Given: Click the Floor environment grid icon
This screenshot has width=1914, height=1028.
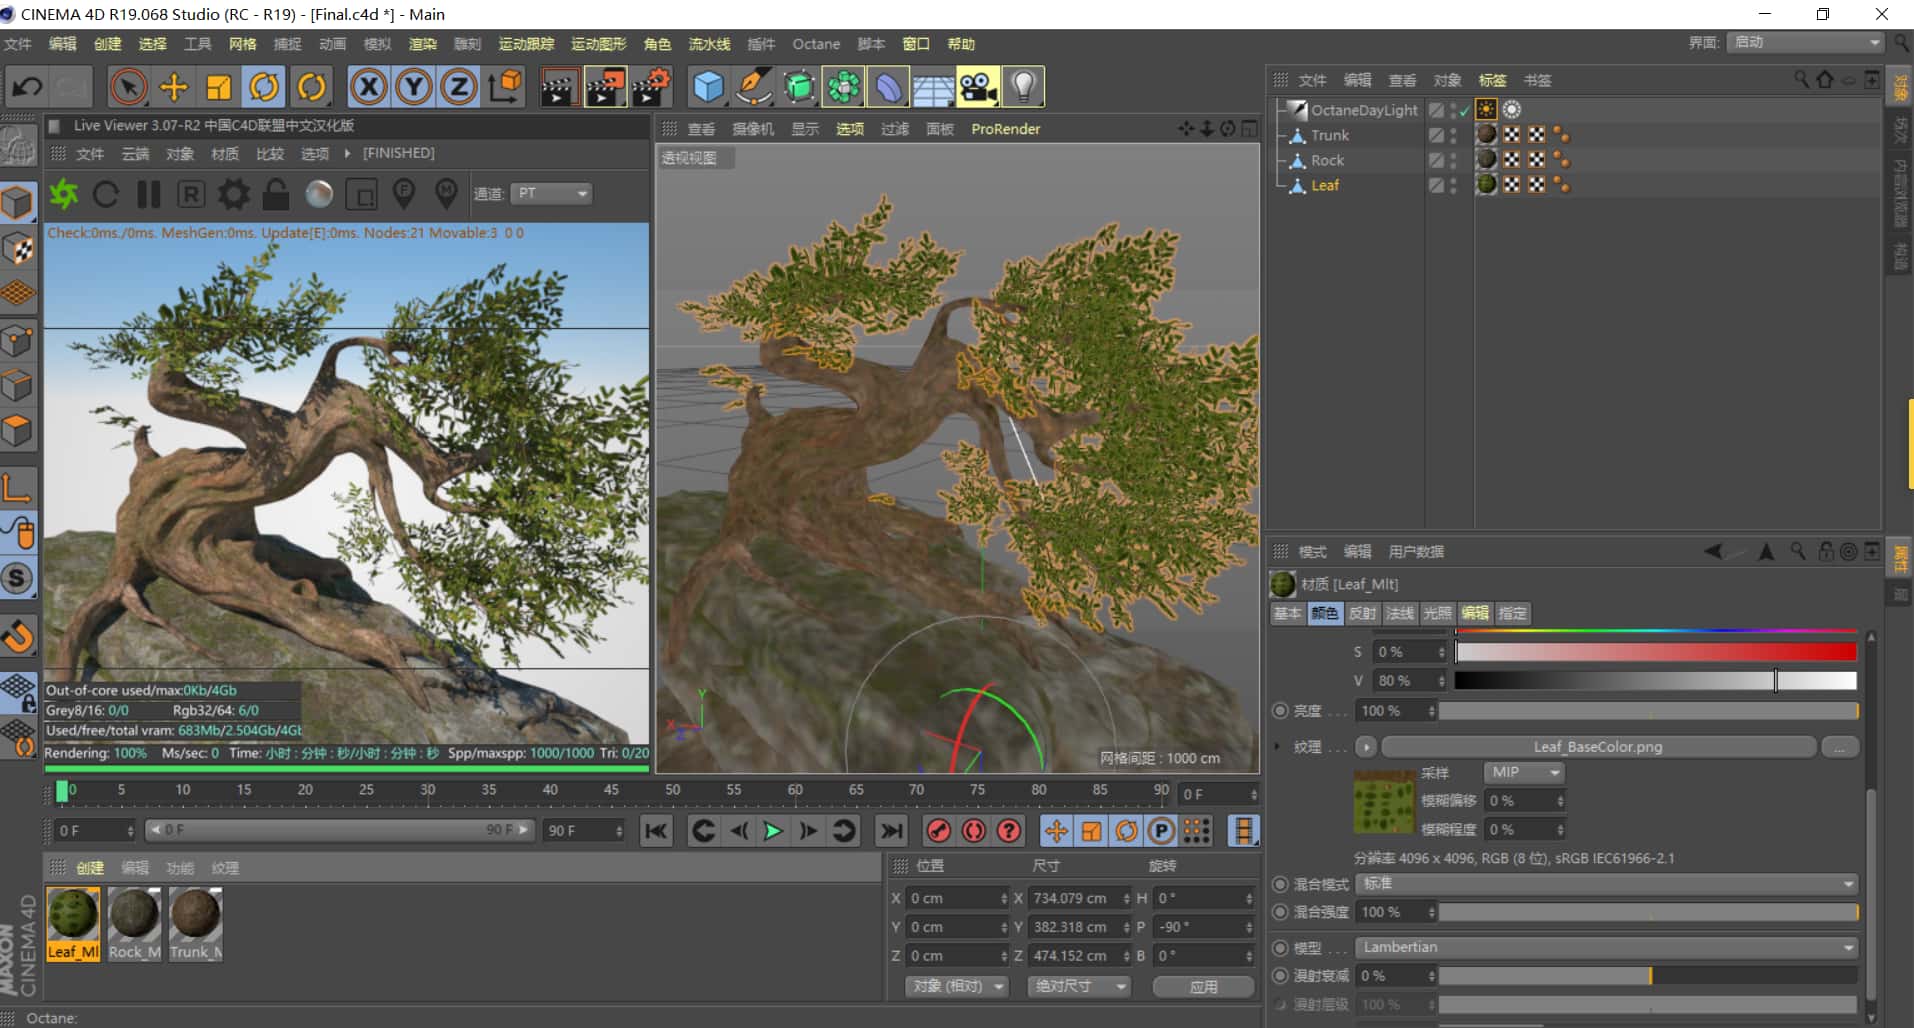Looking at the screenshot, I should click(x=933, y=87).
